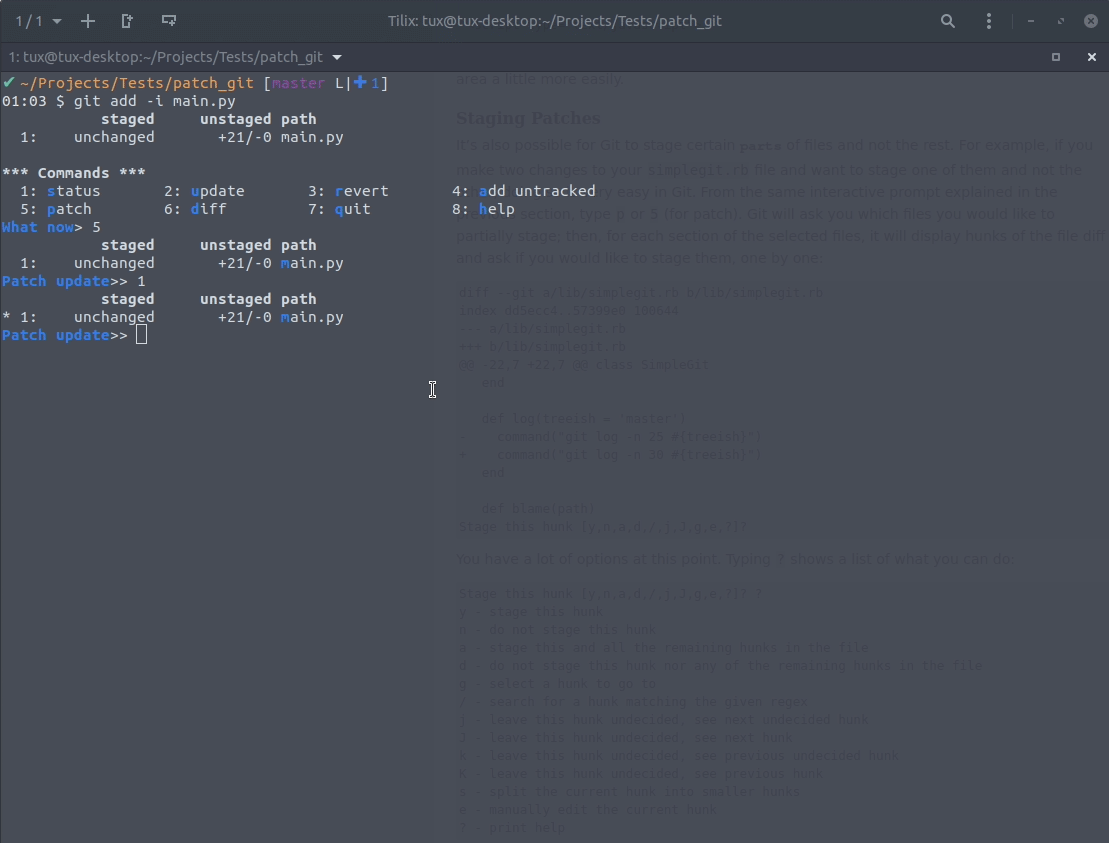
Task: Restore the Tilix window size
Action: point(1060,21)
